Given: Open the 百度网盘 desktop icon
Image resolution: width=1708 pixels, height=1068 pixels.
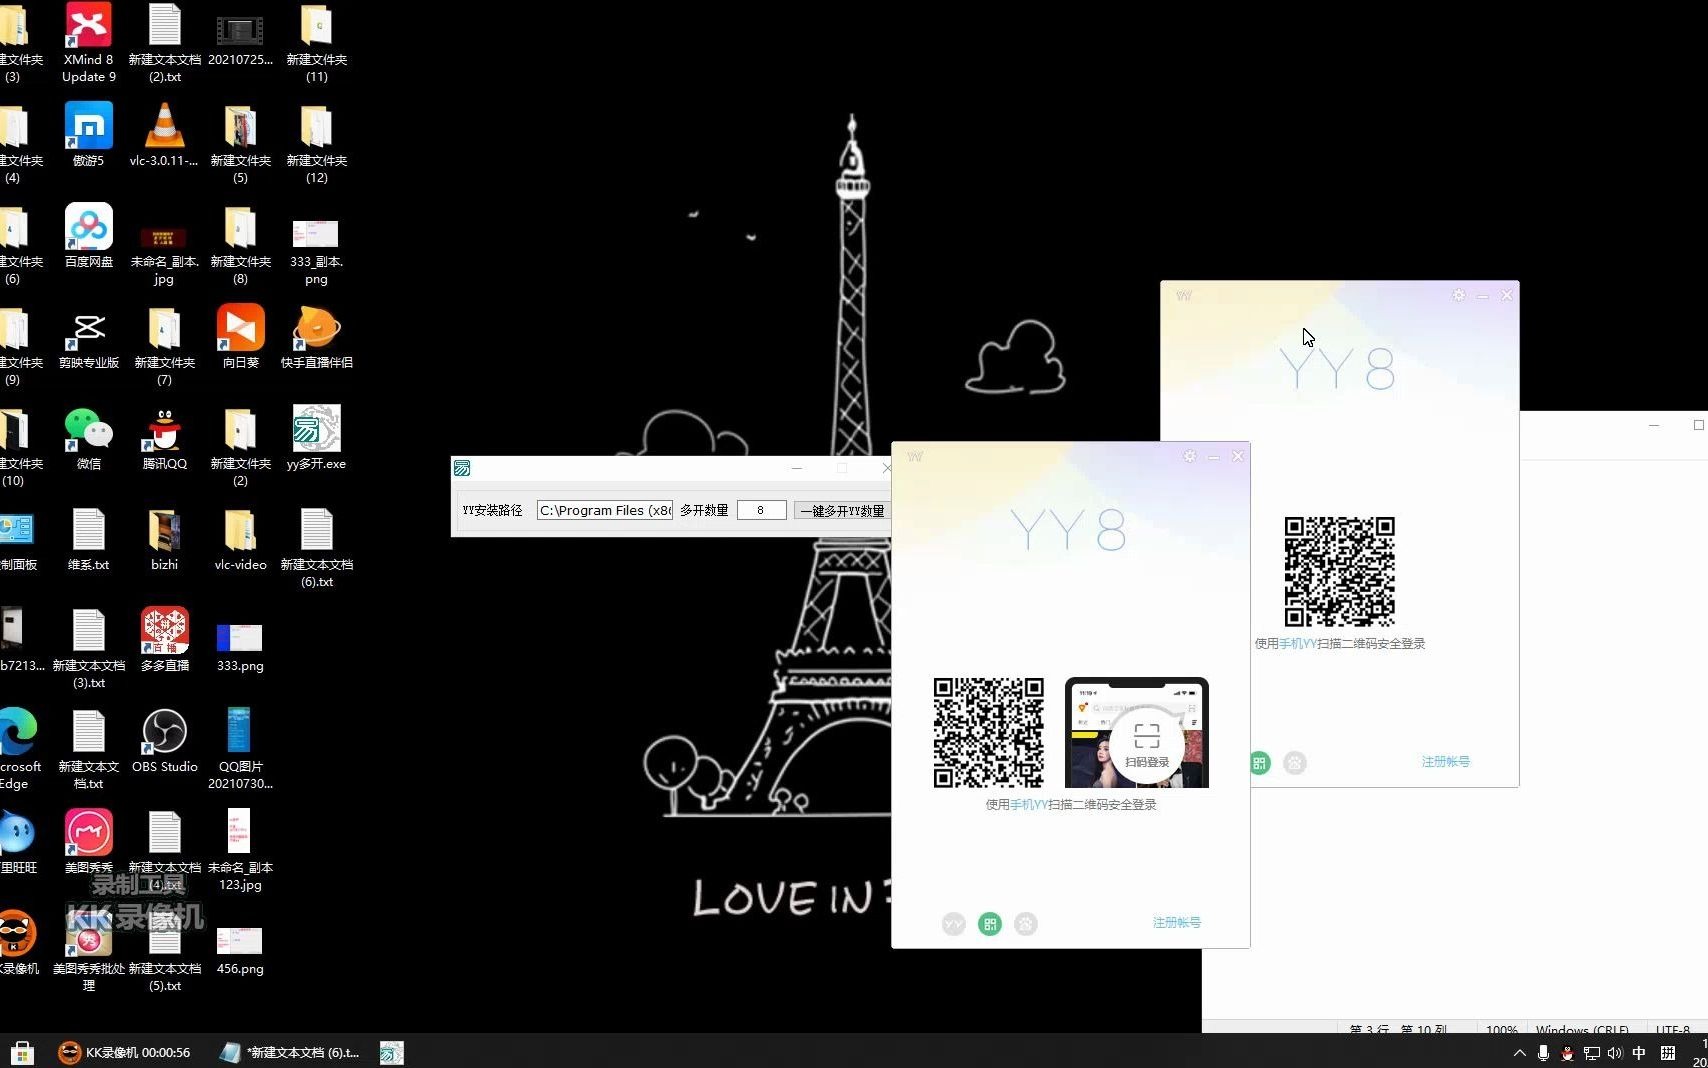Looking at the screenshot, I should coord(88,235).
